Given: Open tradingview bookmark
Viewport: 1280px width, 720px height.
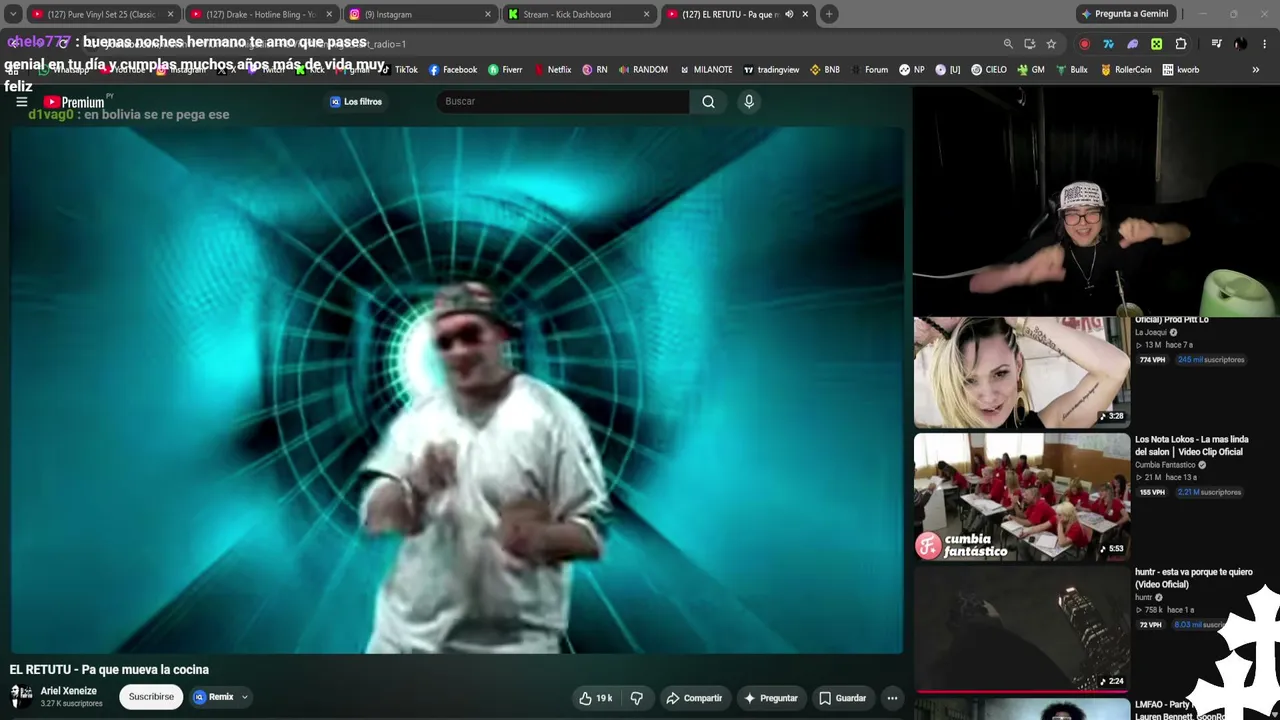Looking at the screenshot, I should click(x=771, y=70).
